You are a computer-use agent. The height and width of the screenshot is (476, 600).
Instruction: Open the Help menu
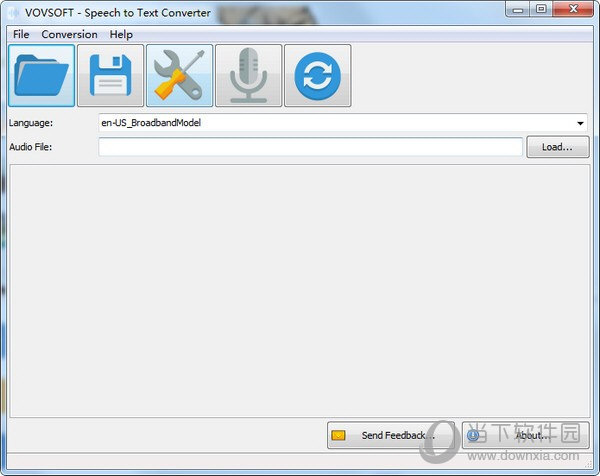(x=121, y=34)
